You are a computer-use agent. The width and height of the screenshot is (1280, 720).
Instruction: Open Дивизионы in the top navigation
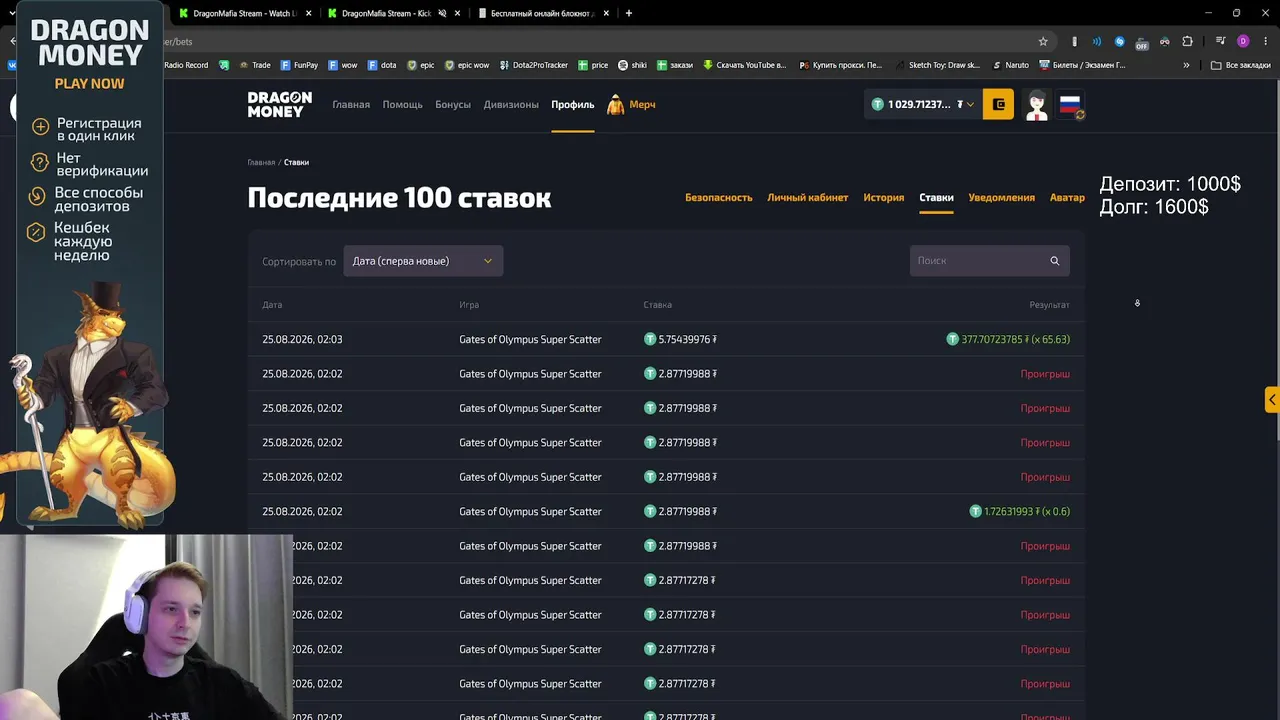pos(511,104)
